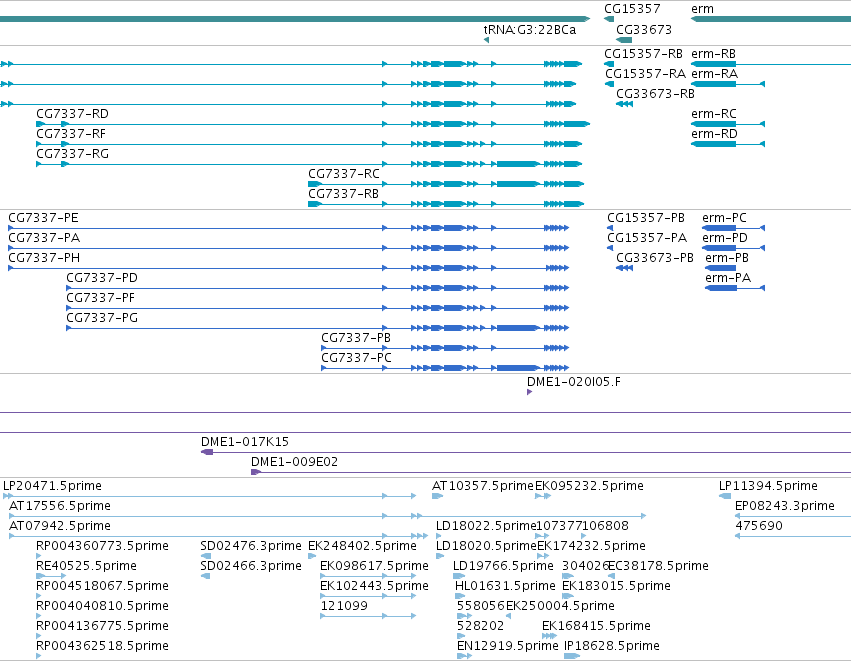Select protein CG15357-PA
The width and height of the screenshot is (851, 661).
point(647,238)
